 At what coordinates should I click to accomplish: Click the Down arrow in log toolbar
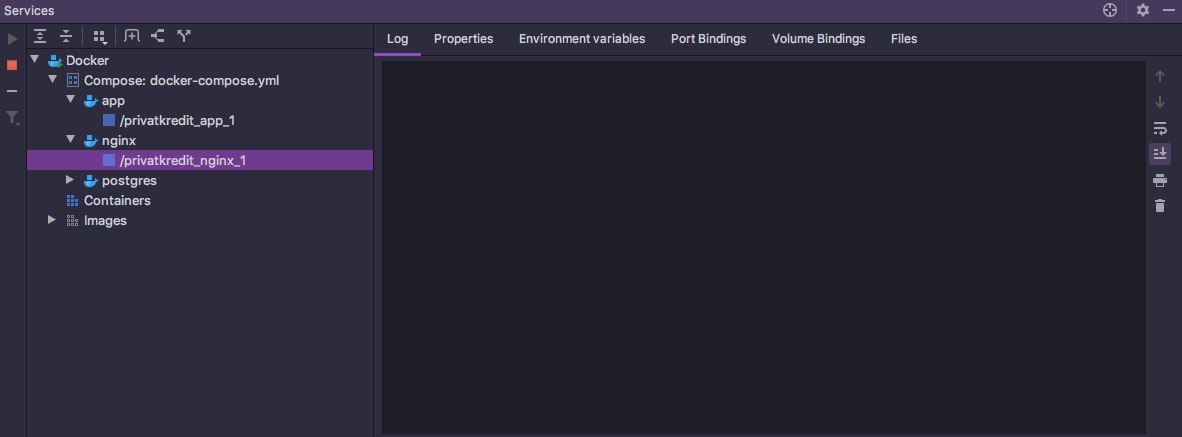pos(1160,102)
